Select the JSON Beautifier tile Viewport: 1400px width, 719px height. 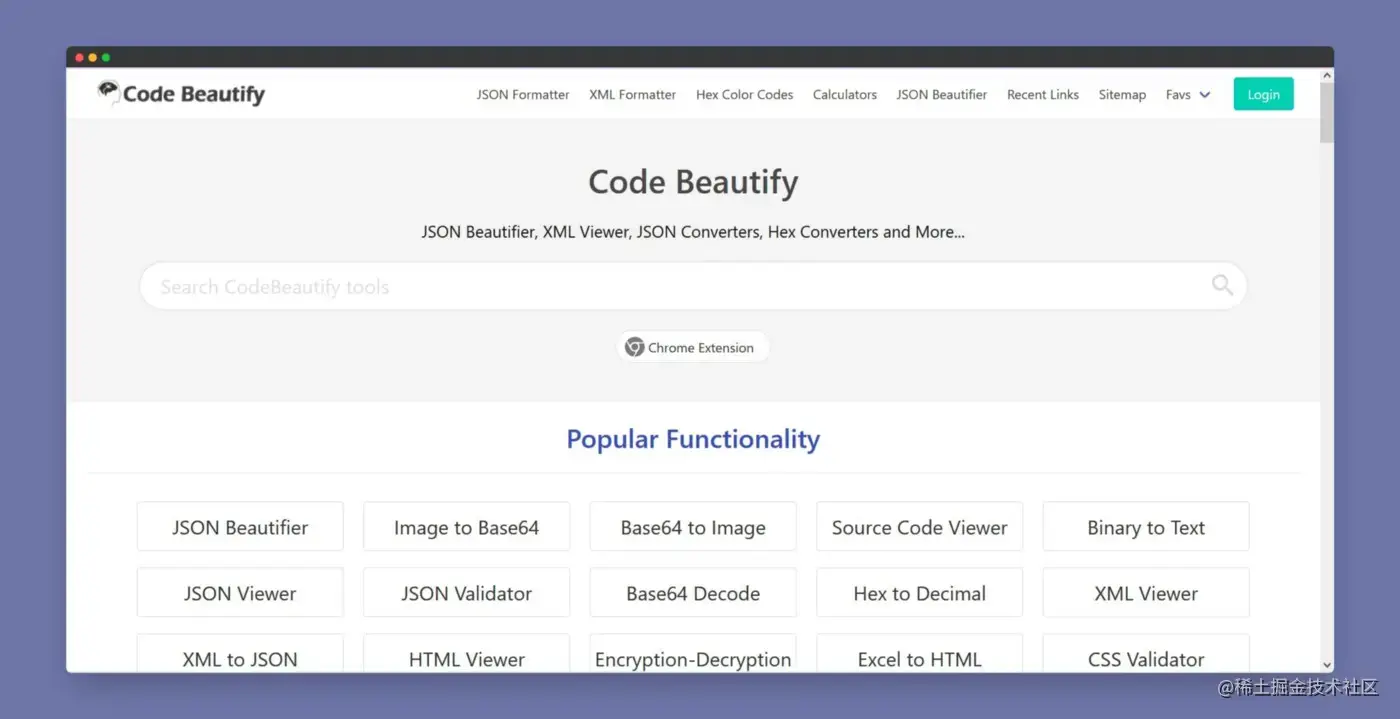click(x=240, y=527)
